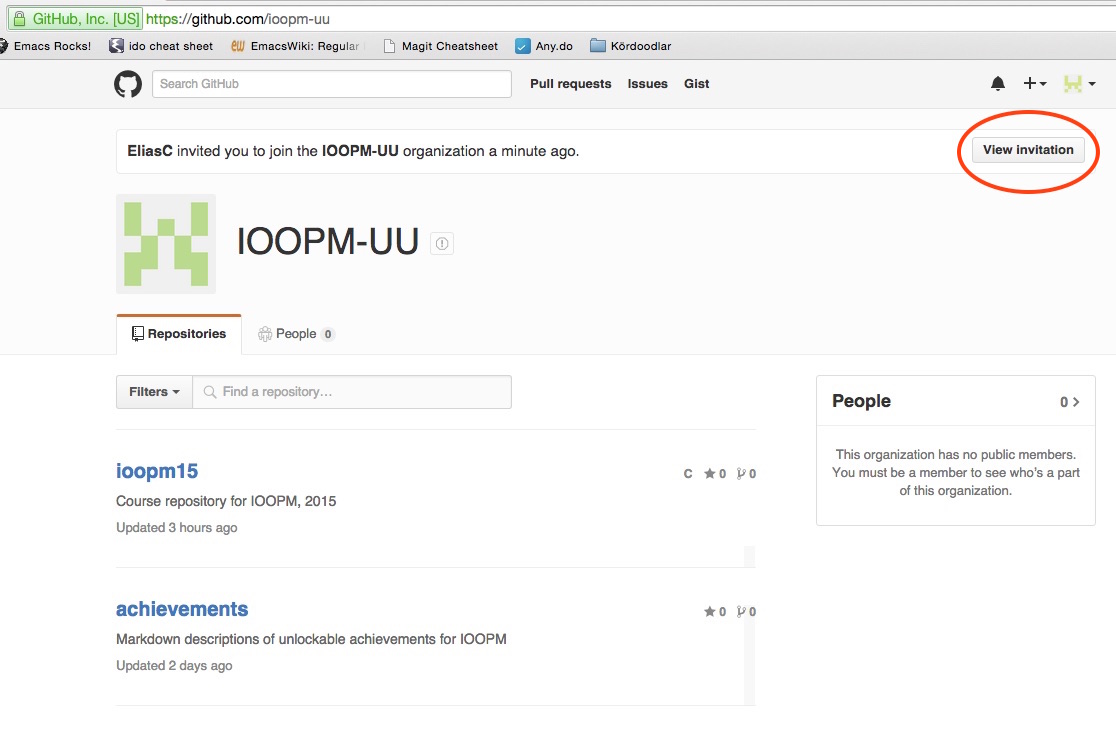Click the IOOPM-UU name in the invitation banner
The image size is (1116, 752).
pos(360,151)
